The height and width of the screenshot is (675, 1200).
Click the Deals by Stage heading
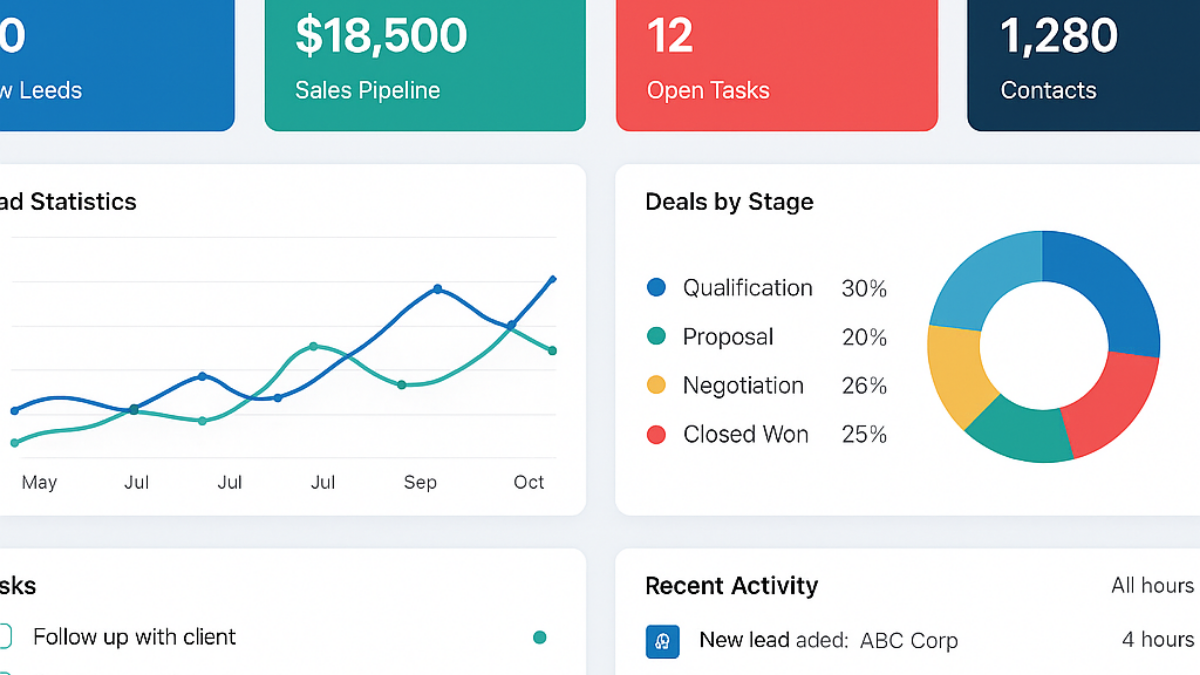click(x=729, y=202)
